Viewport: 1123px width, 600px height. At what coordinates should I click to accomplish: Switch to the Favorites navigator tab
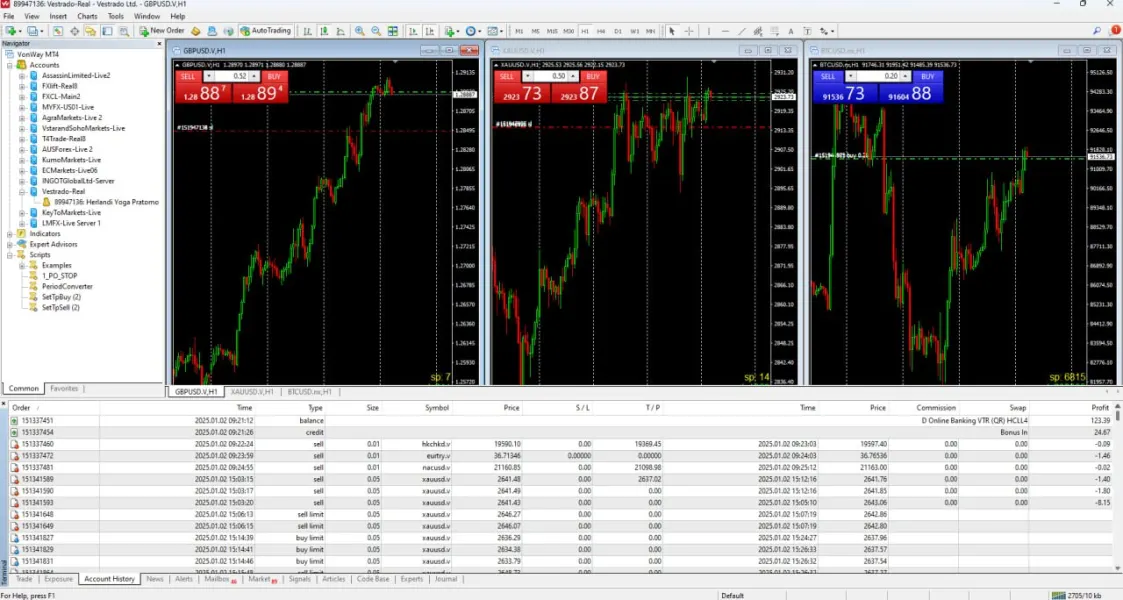pyautogui.click(x=64, y=389)
